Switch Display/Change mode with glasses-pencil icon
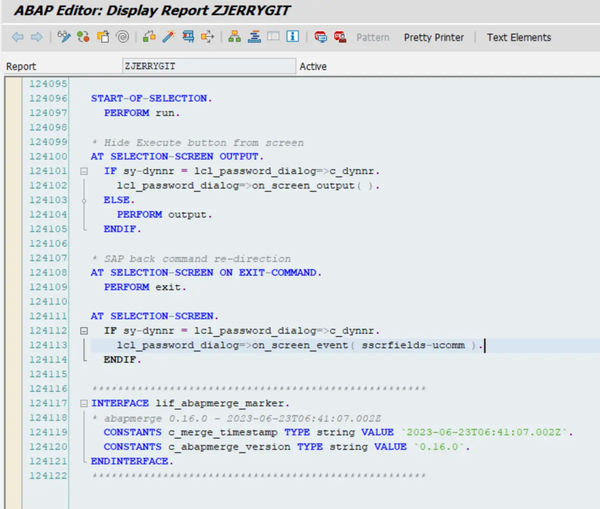Screen dimensions: 600x509 pos(64,37)
